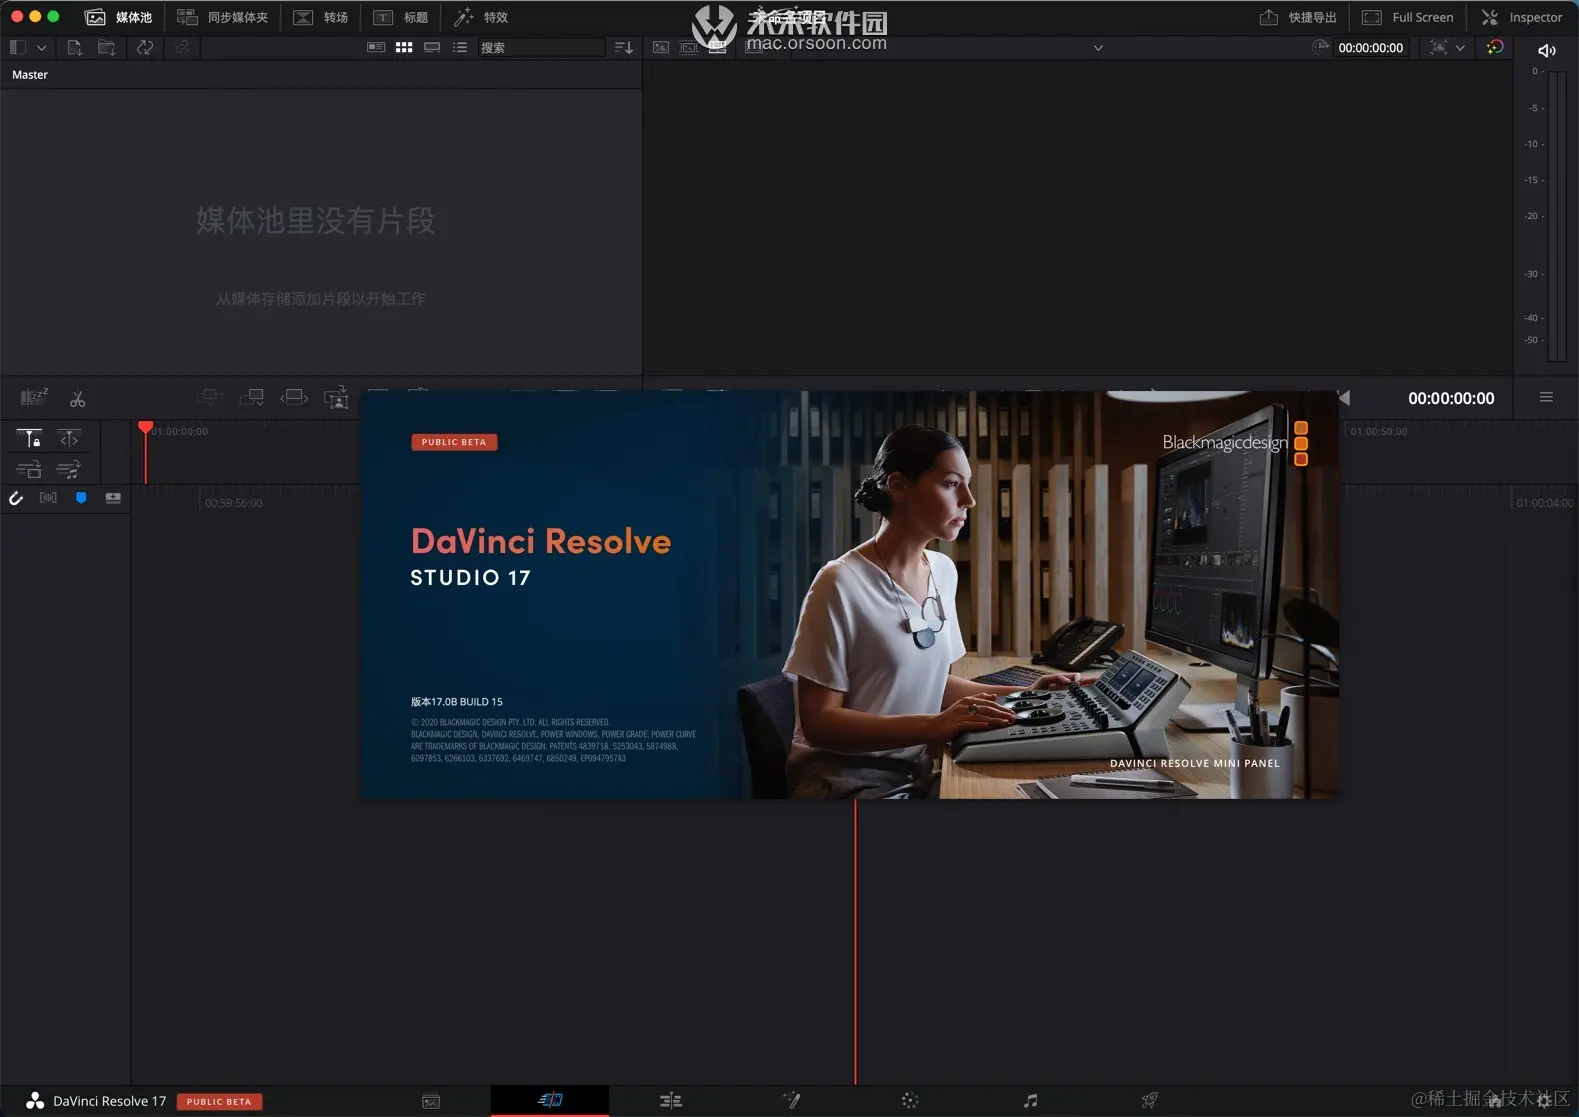Viewport: 1579px width, 1117px height.
Task: Open the 同步媒体夹 sync bin tab
Action: [223, 17]
